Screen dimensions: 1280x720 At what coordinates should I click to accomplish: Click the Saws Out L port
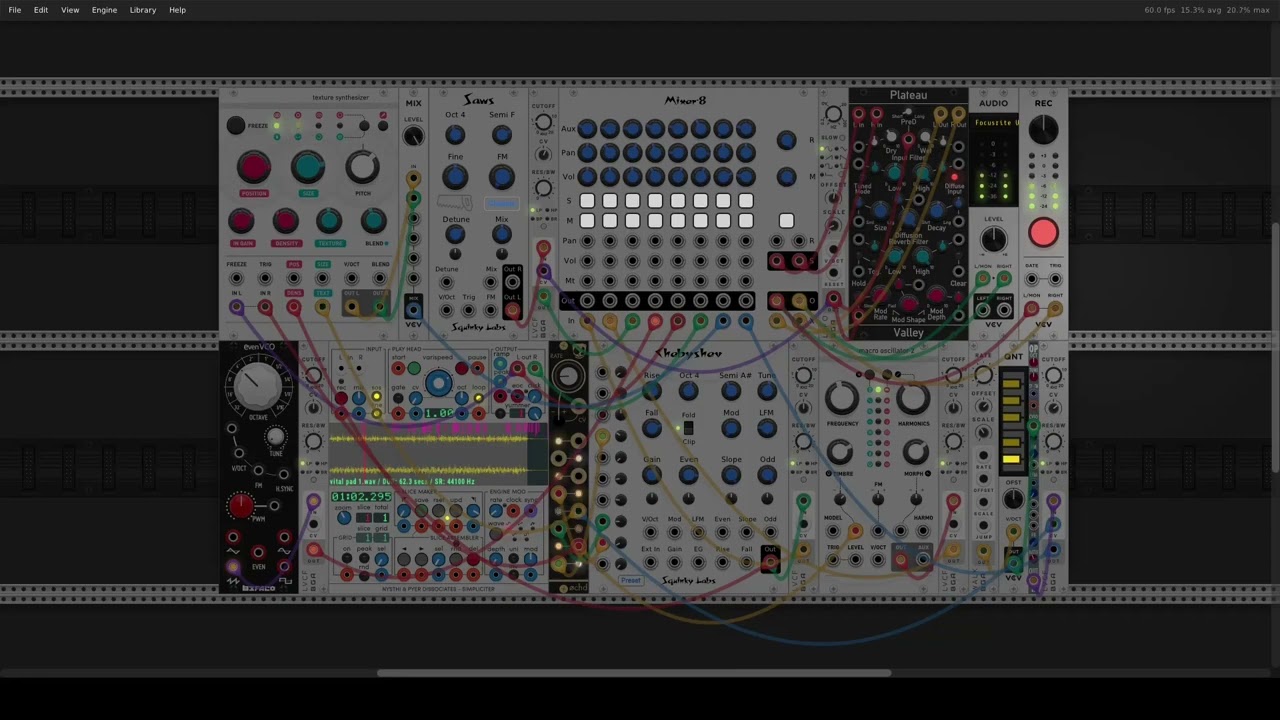tap(512, 309)
